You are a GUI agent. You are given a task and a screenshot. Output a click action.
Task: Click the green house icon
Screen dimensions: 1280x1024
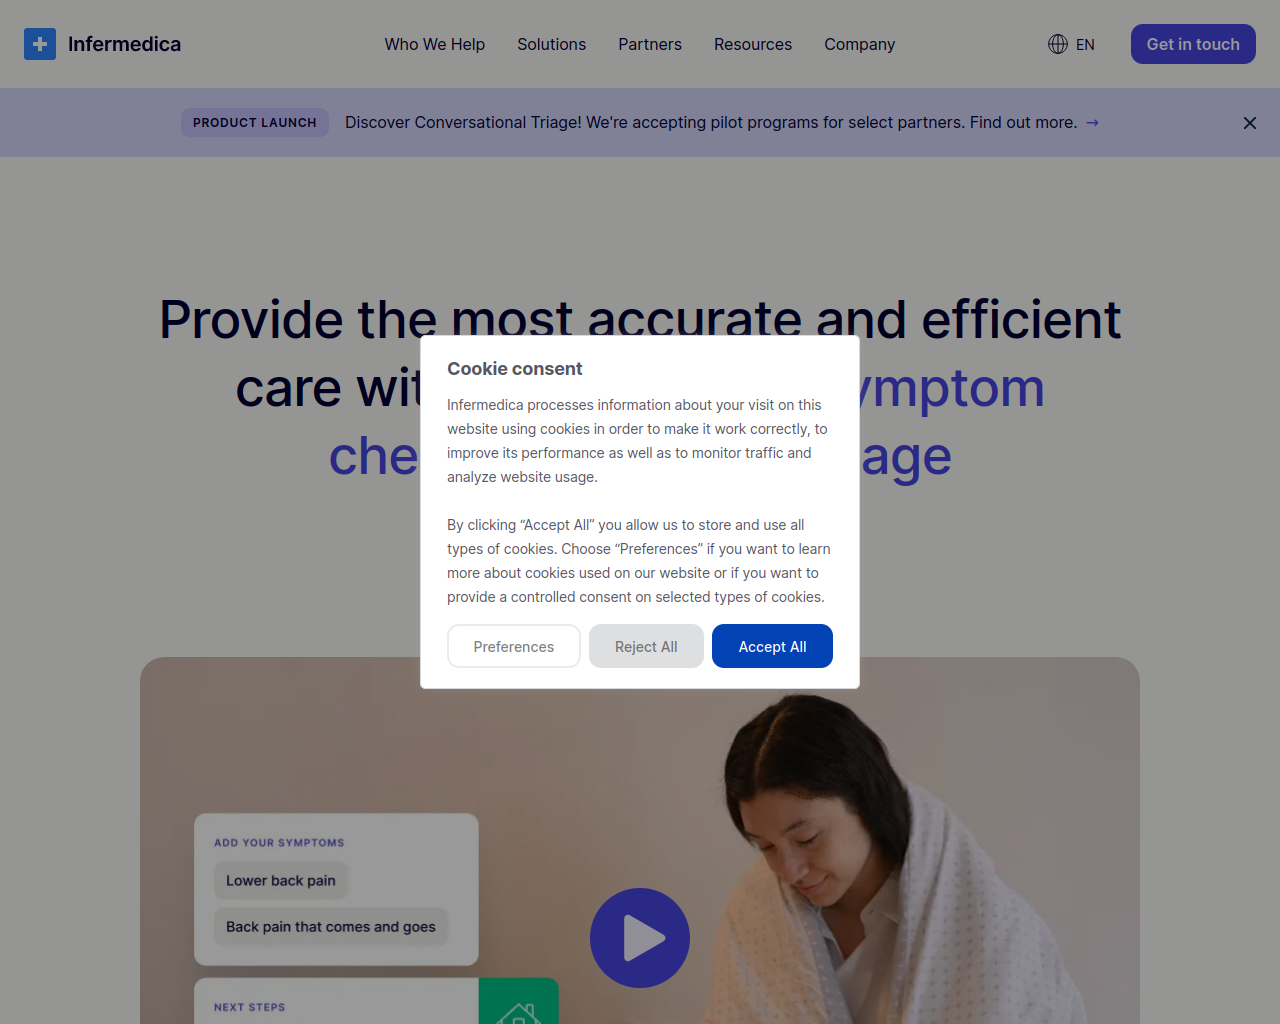coord(519,1008)
